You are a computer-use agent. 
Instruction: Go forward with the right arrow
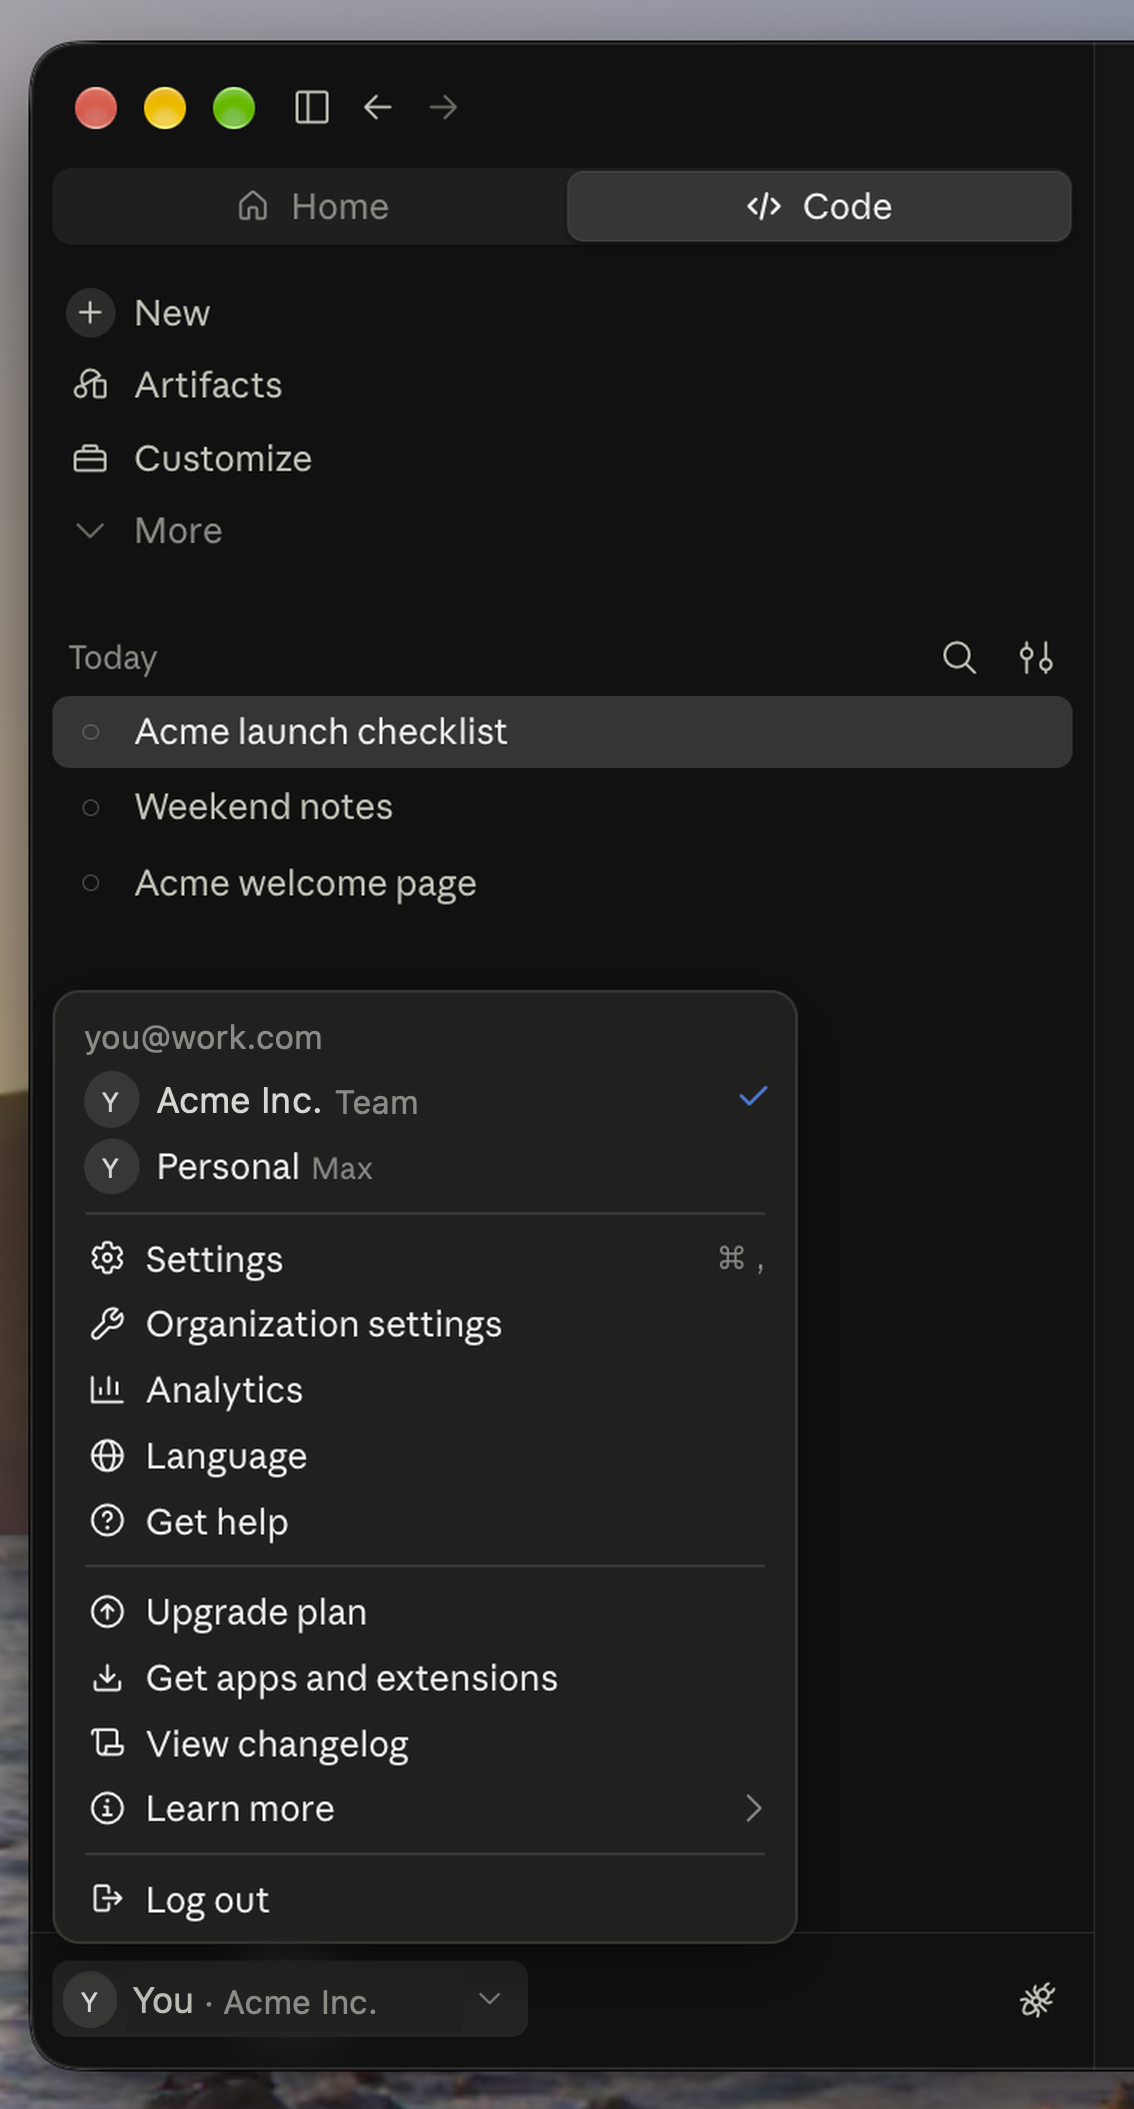point(443,107)
